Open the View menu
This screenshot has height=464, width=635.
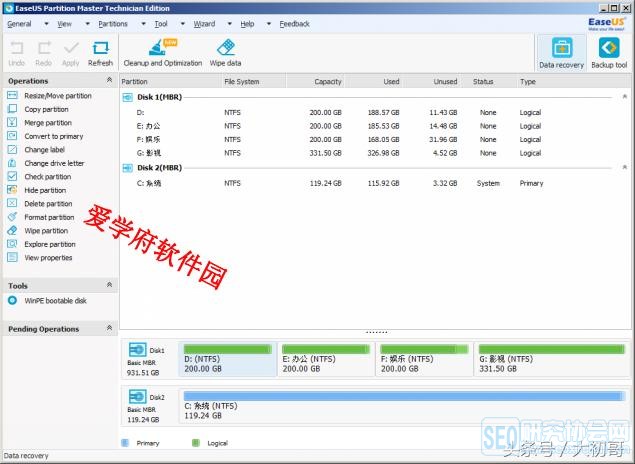[x=64, y=24]
